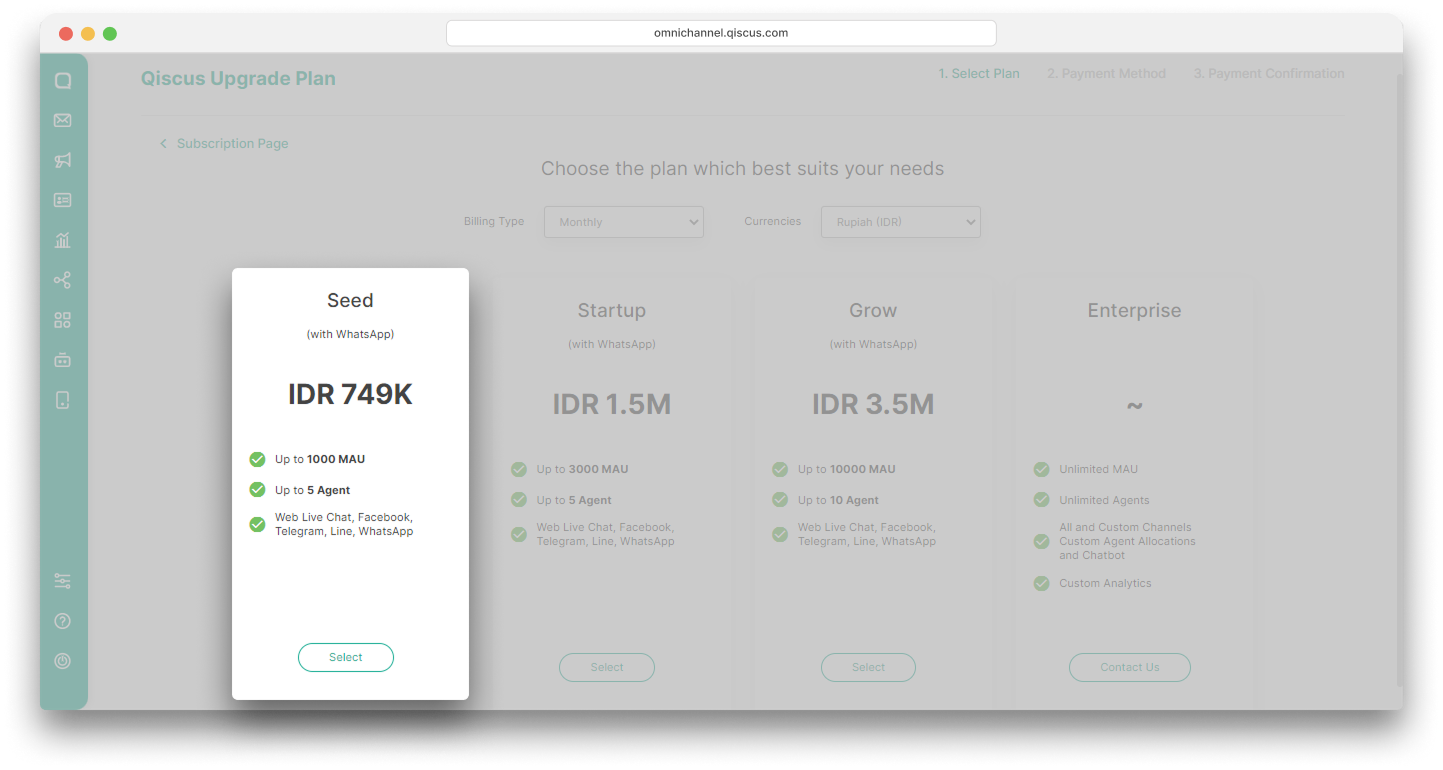The height and width of the screenshot is (770, 1443).
Task: Click Seed plan's 5 Agent checkmark
Action: [x=257, y=489]
